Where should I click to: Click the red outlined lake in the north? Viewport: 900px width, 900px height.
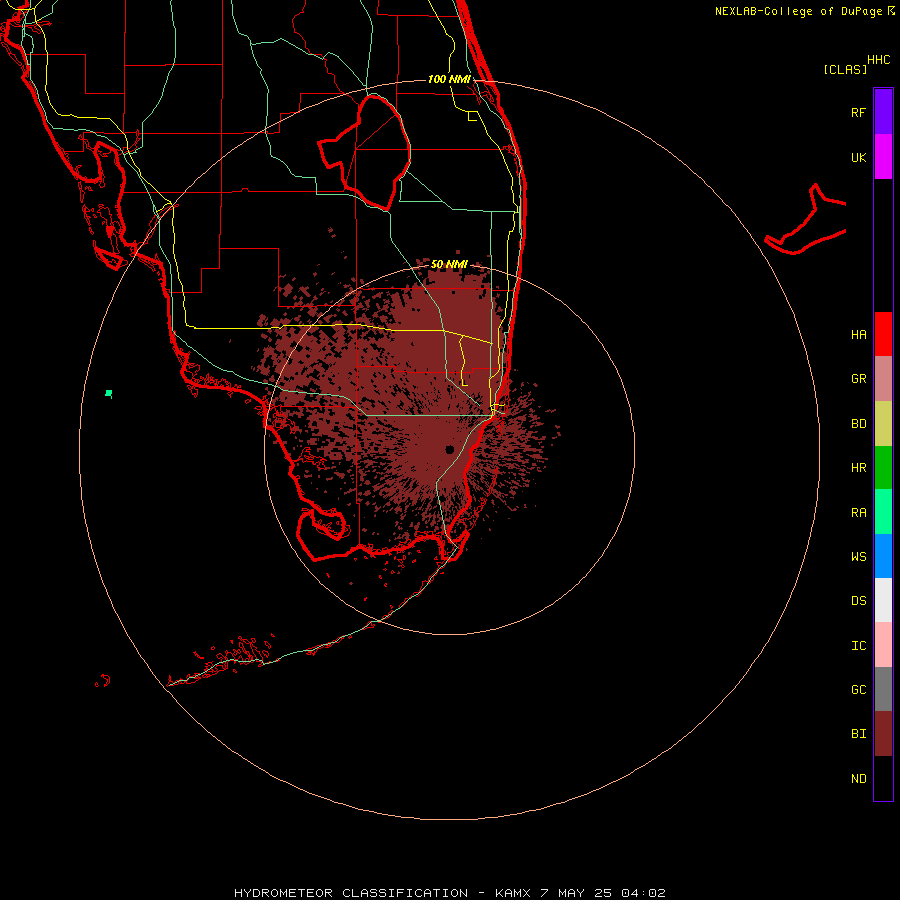click(364, 153)
